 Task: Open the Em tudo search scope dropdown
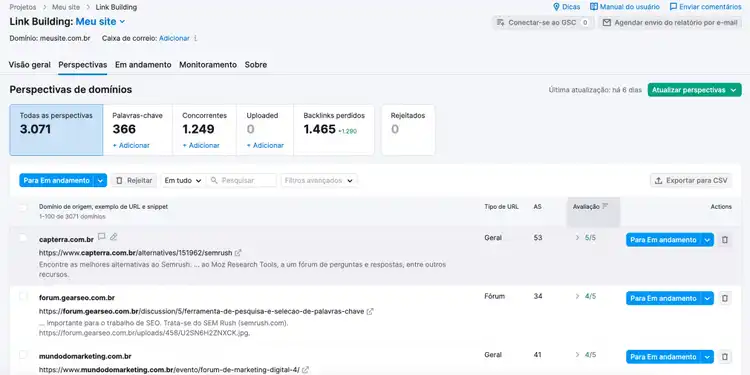pyautogui.click(x=183, y=180)
